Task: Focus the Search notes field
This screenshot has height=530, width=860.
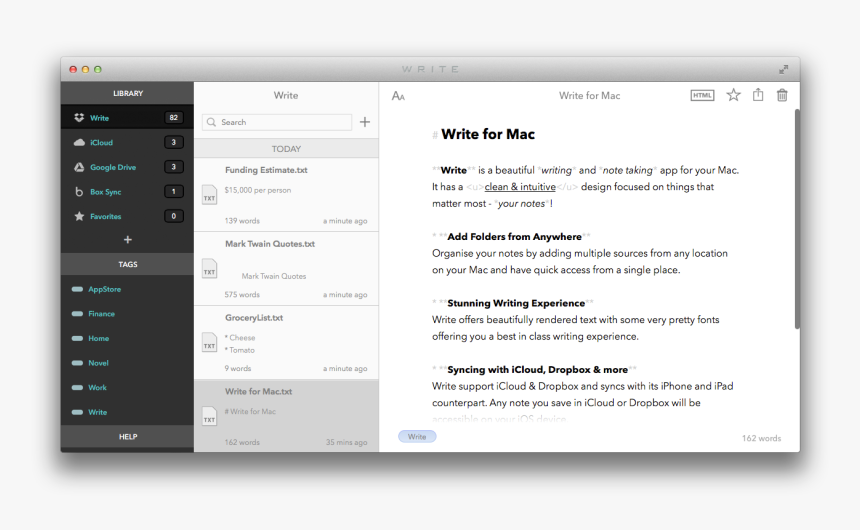Action: [277, 122]
